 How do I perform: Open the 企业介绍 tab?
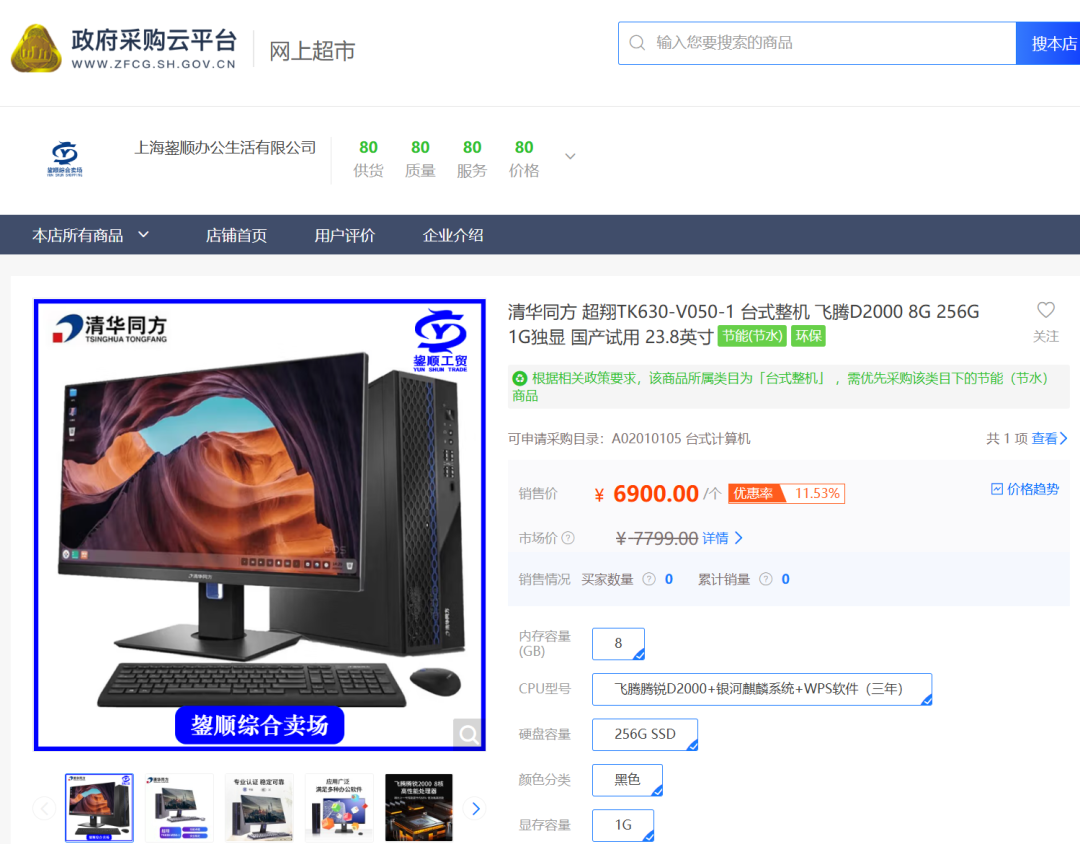tap(453, 235)
